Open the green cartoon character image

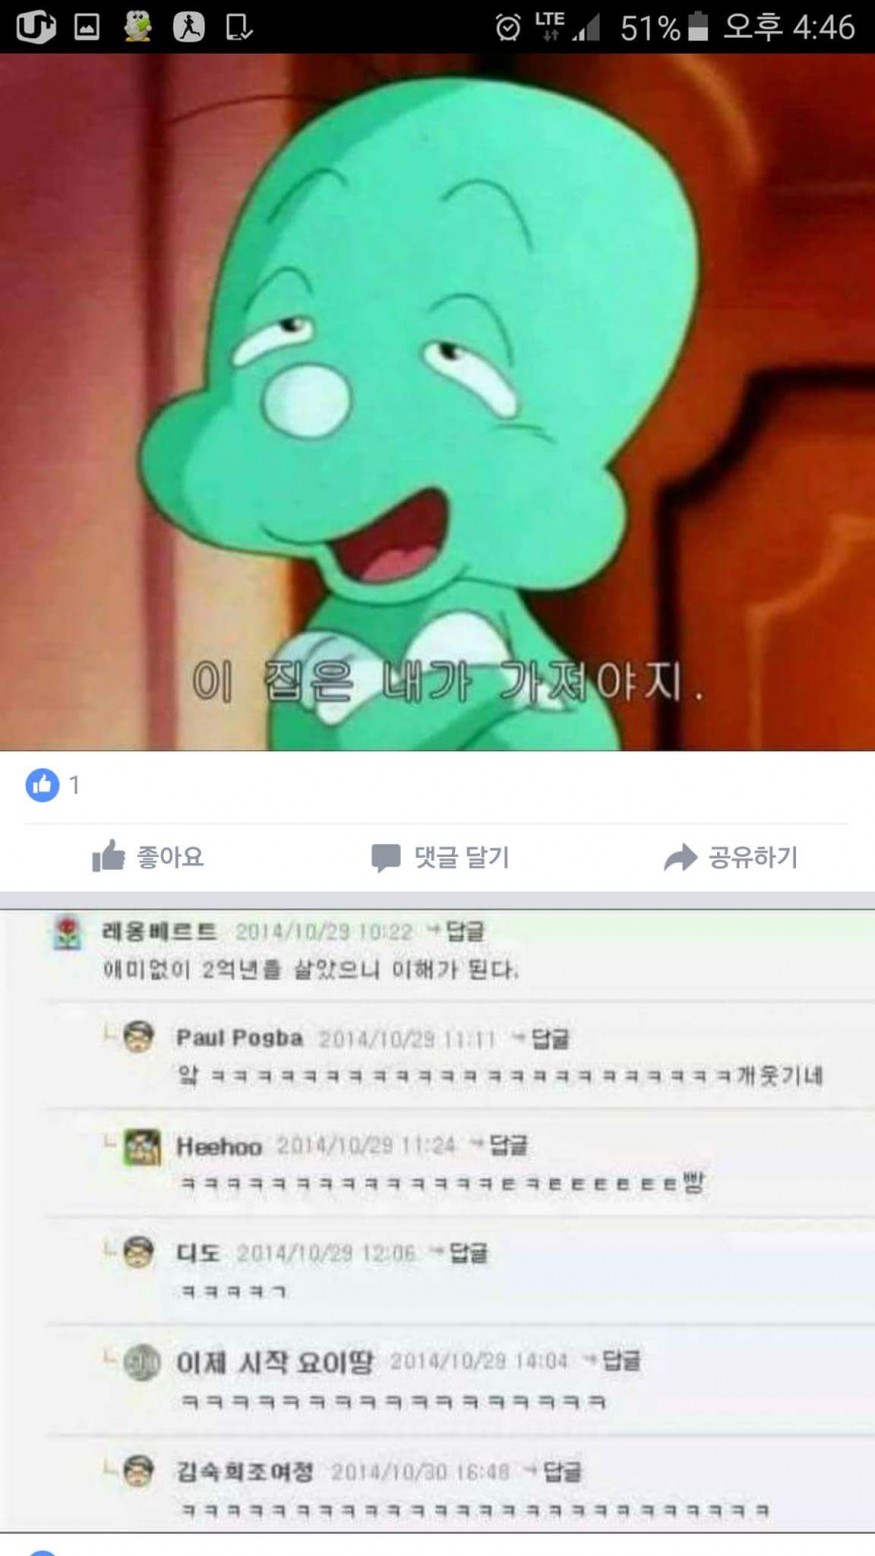(x=437, y=402)
